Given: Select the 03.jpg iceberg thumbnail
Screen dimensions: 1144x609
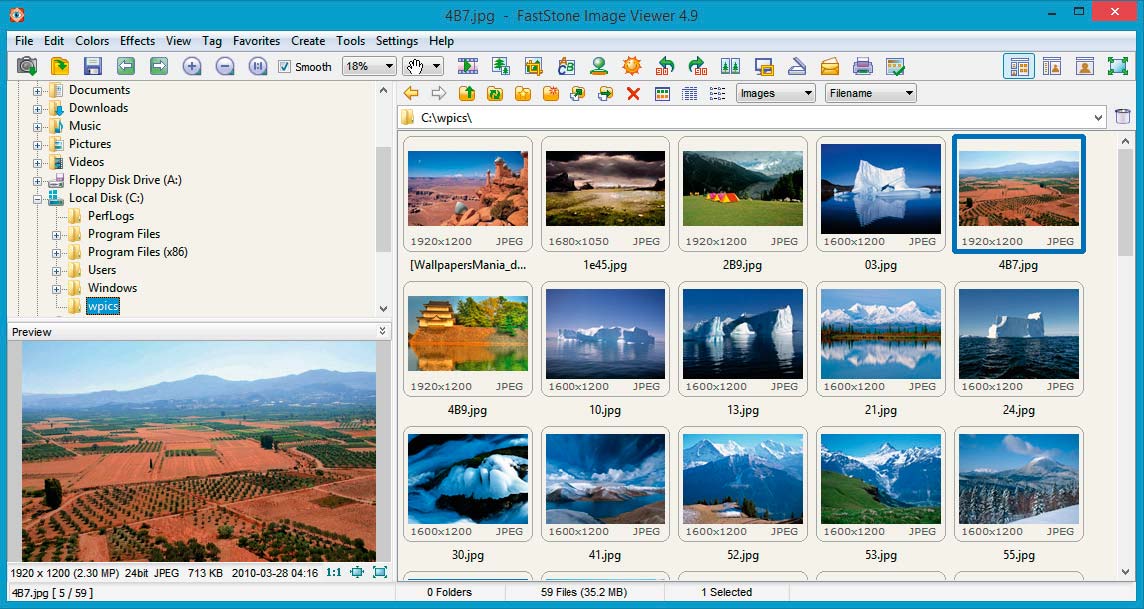Looking at the screenshot, I should click(881, 193).
